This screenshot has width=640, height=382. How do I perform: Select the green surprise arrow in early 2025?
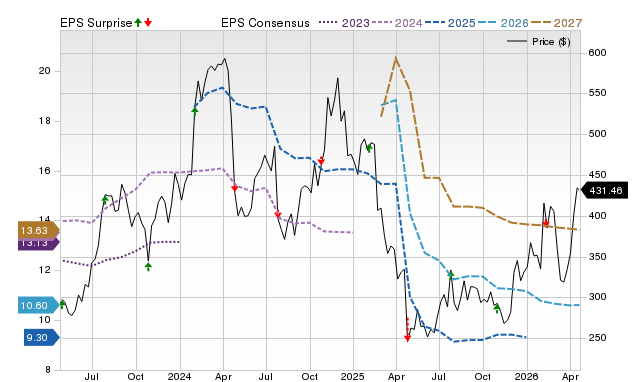tap(369, 148)
